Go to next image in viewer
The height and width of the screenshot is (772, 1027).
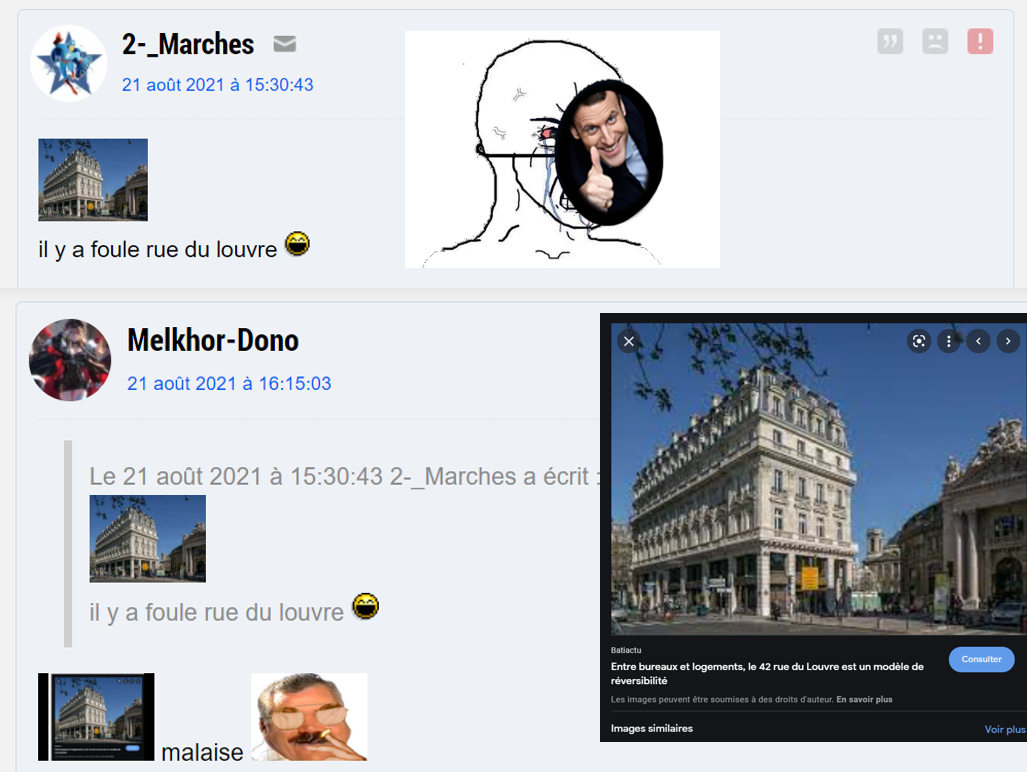click(1008, 341)
